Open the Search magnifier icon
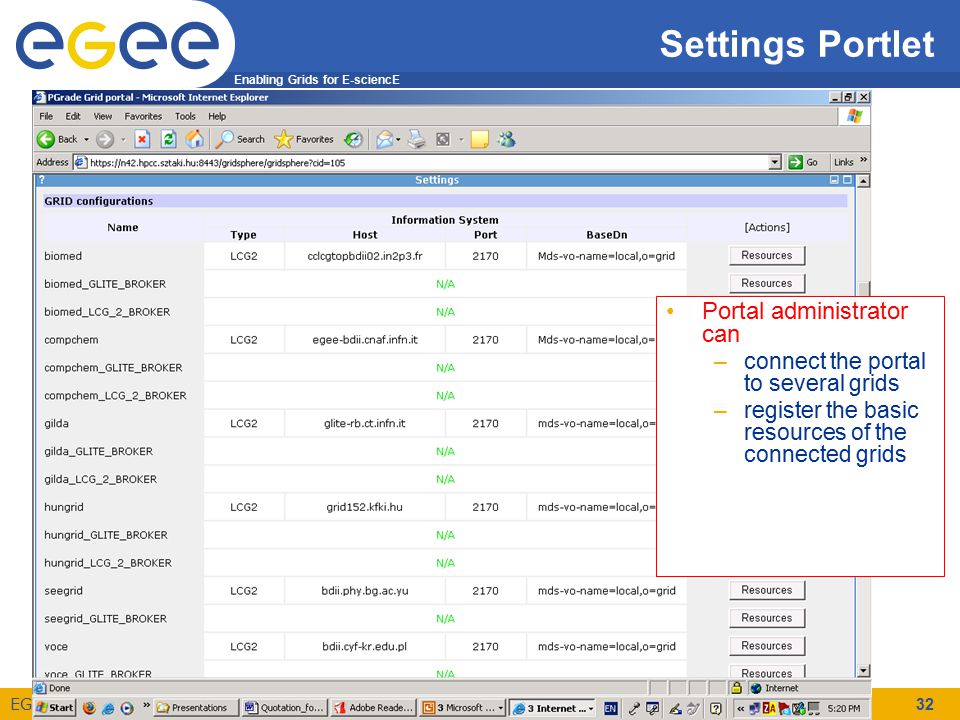 [224, 140]
